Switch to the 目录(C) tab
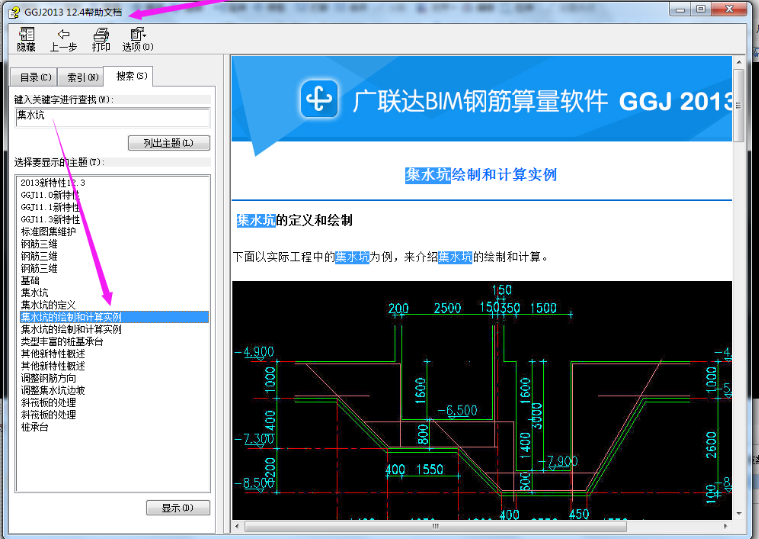Image resolution: width=759 pixels, height=539 pixels. (x=34, y=77)
